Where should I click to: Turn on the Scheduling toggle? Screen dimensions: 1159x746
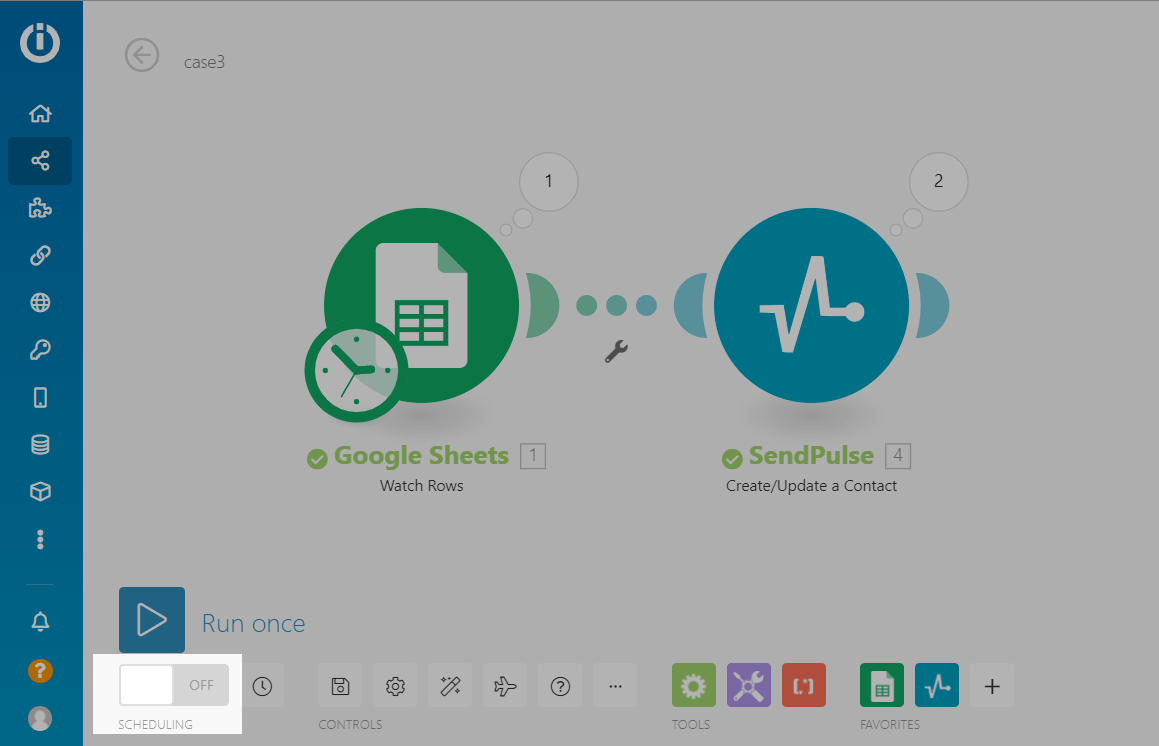(x=174, y=685)
